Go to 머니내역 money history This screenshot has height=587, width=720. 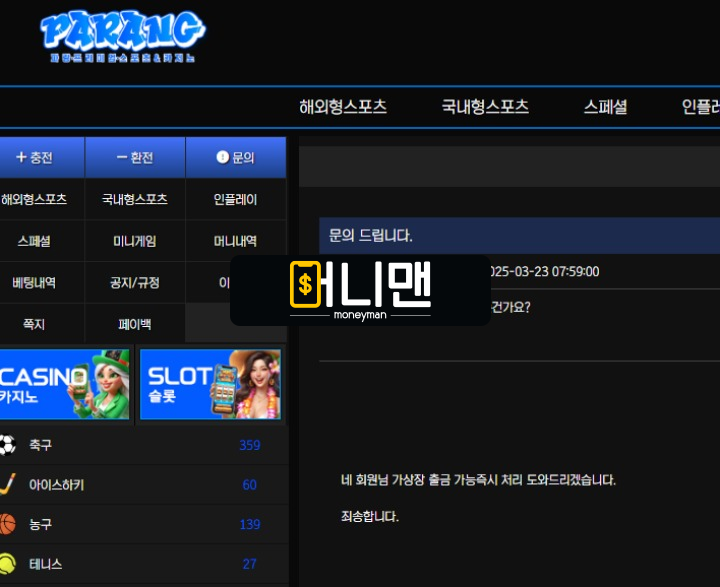[236, 241]
